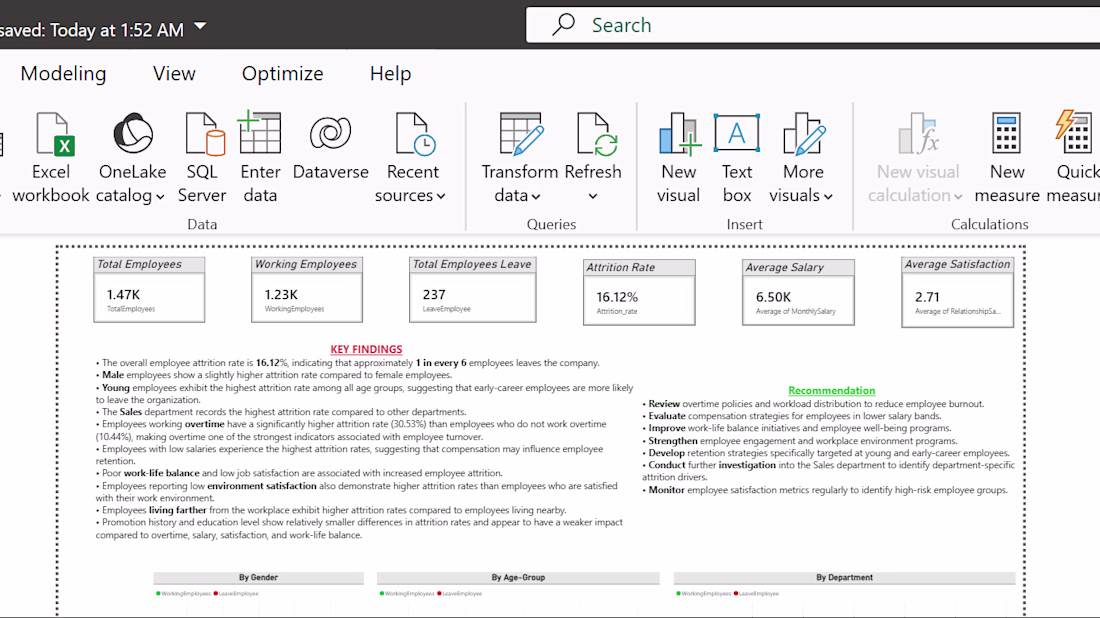Image resolution: width=1100 pixels, height=618 pixels.
Task: Click the LeaveEmployee legend under By Age-Group
Action: (x=460, y=593)
